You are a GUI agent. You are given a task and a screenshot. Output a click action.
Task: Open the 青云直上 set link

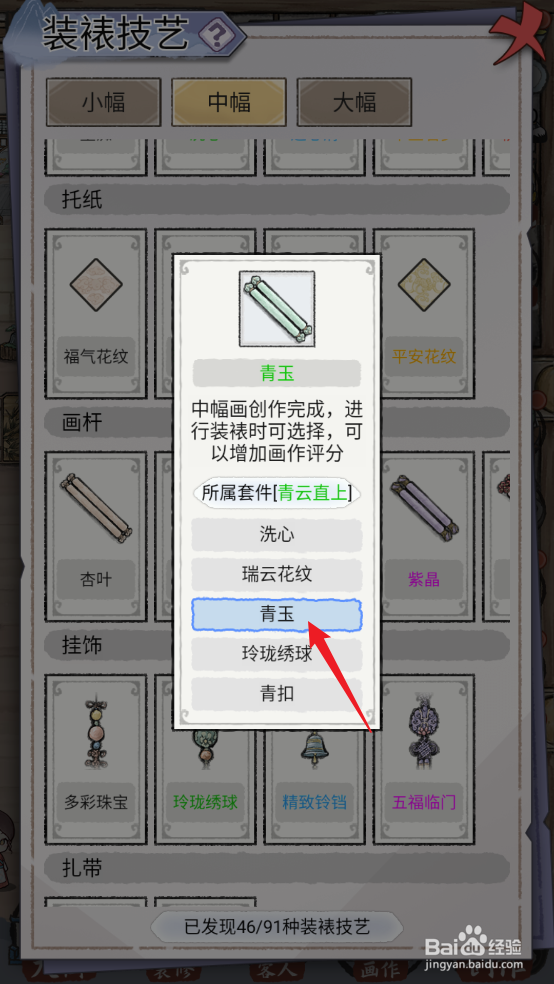click(312, 493)
